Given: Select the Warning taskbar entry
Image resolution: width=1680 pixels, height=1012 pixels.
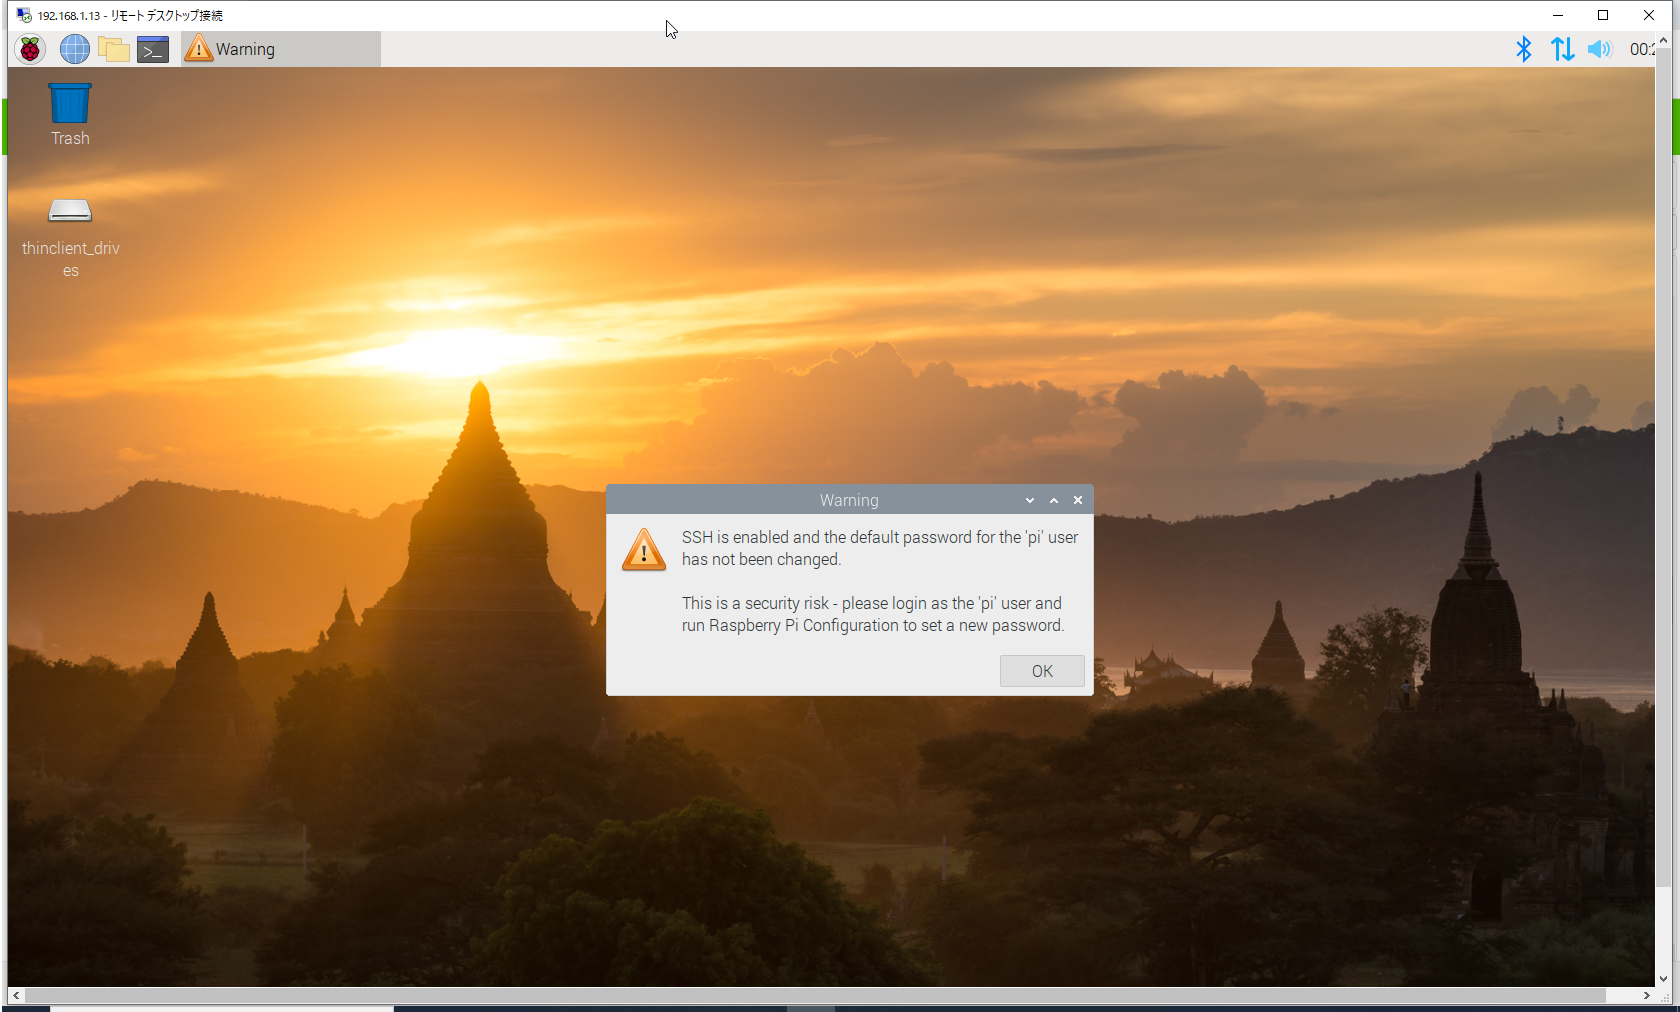Looking at the screenshot, I should [281, 49].
